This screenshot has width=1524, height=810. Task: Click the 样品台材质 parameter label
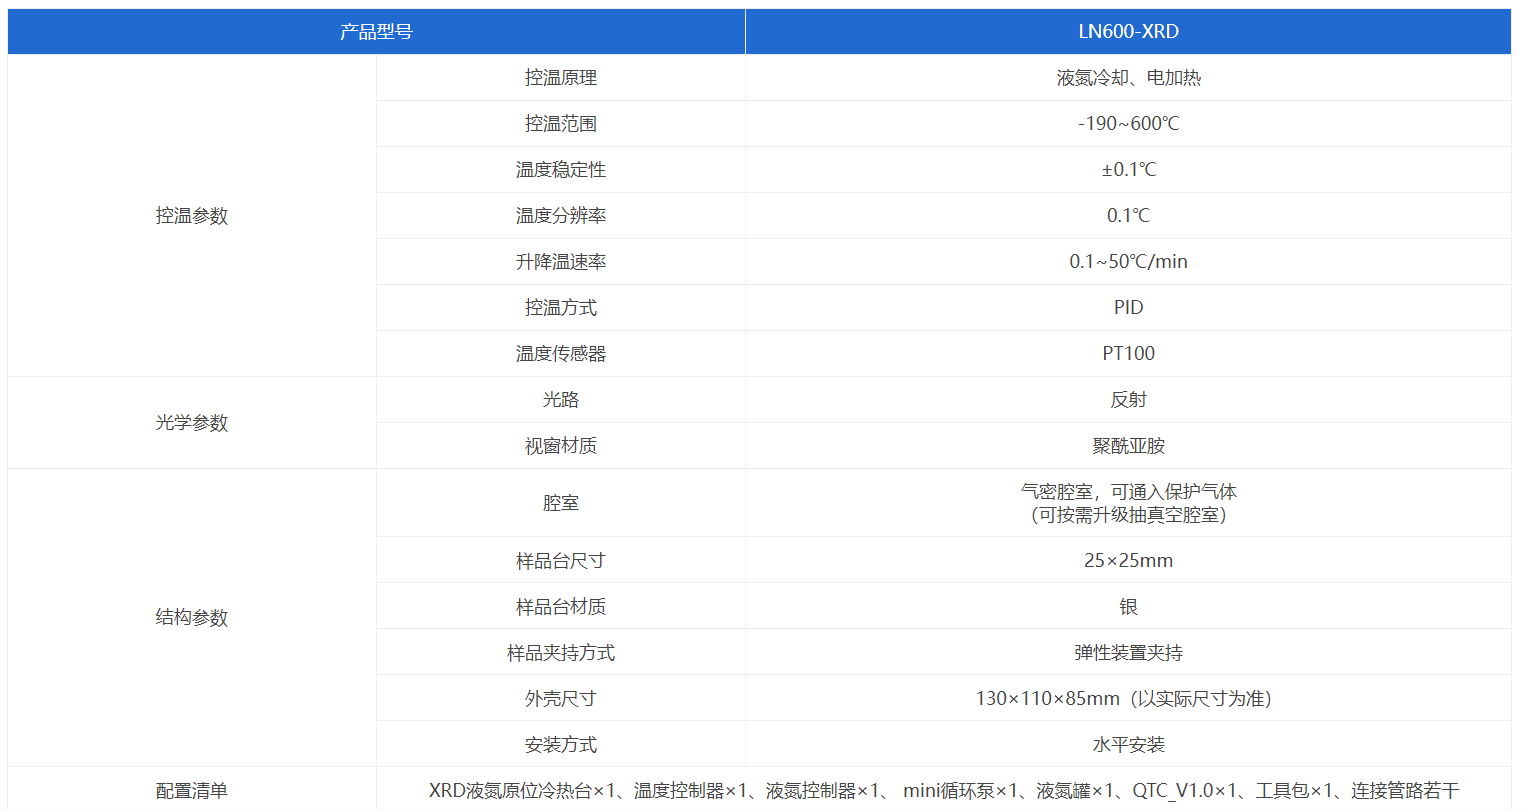pyautogui.click(x=561, y=607)
